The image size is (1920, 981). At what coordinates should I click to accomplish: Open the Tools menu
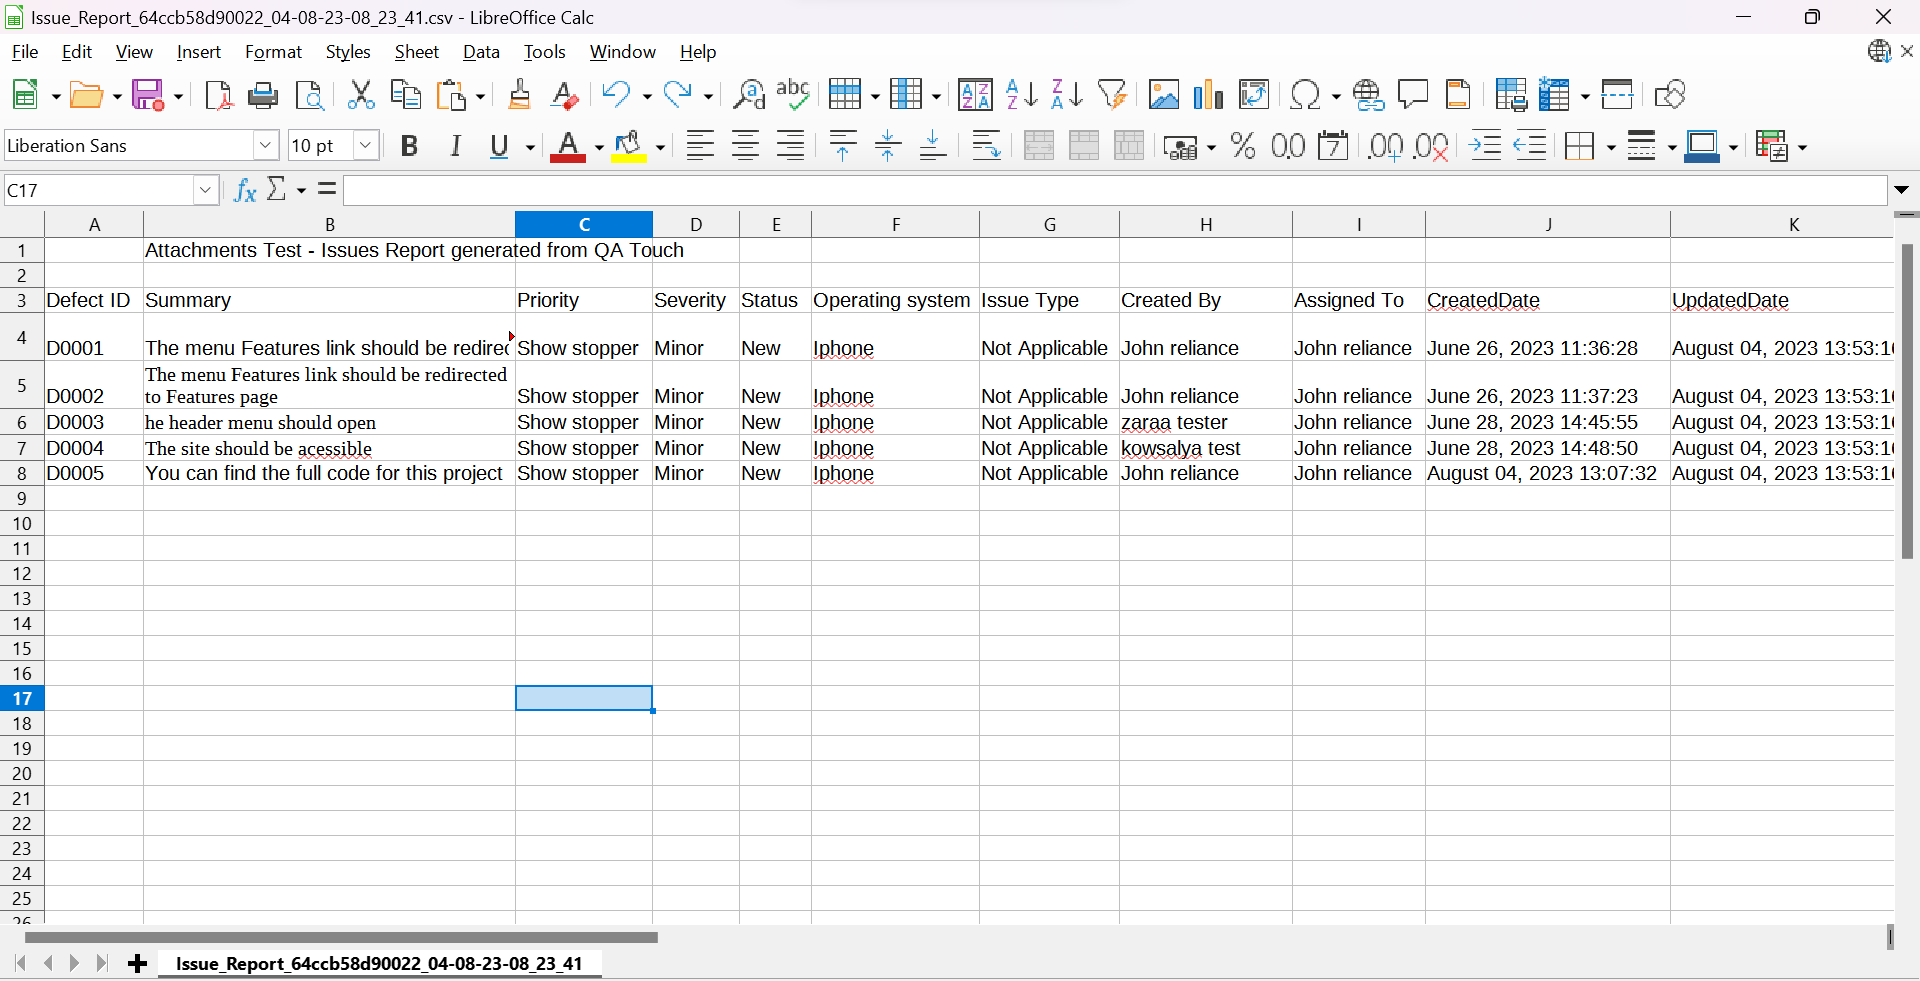544,52
